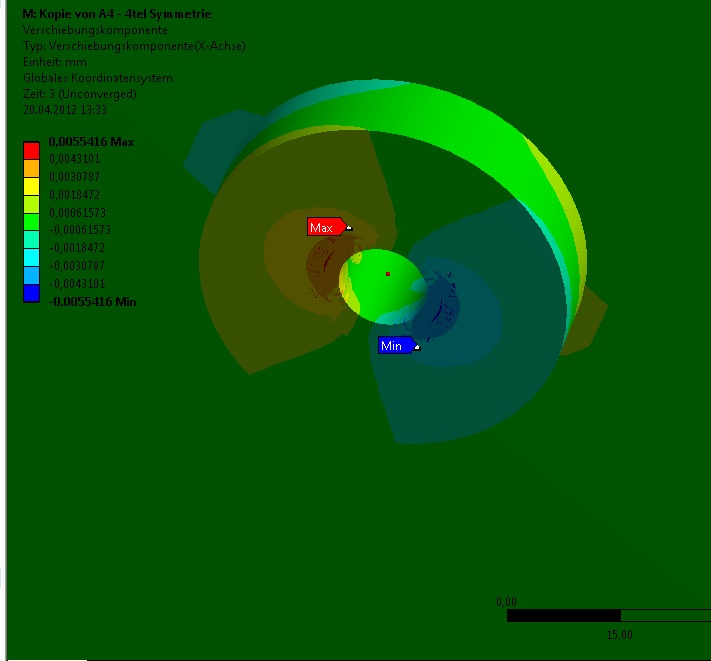
Task: Select the dark blue legend color band
Action: 31,293
